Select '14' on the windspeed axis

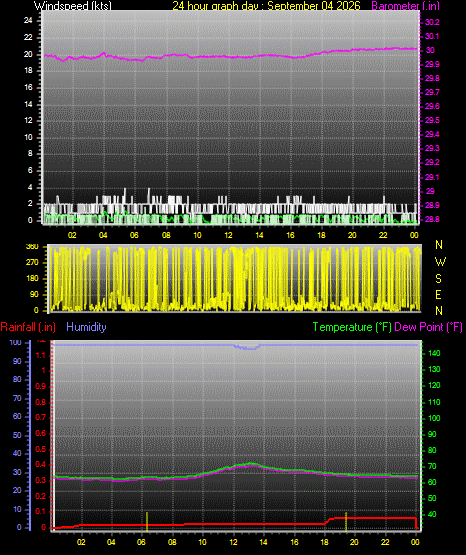tap(28, 104)
